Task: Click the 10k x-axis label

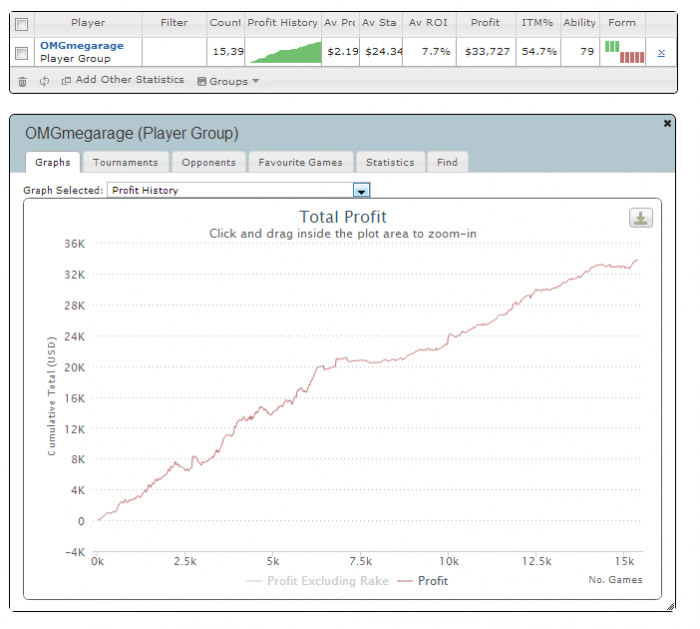Action: 449,562
